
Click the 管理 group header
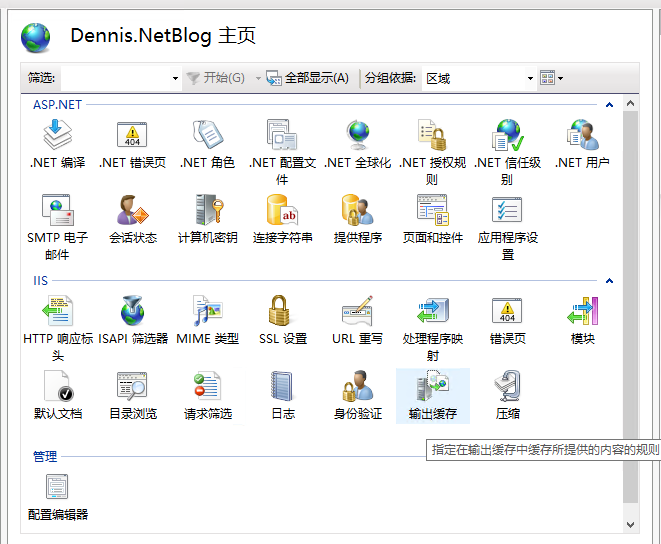point(45,457)
